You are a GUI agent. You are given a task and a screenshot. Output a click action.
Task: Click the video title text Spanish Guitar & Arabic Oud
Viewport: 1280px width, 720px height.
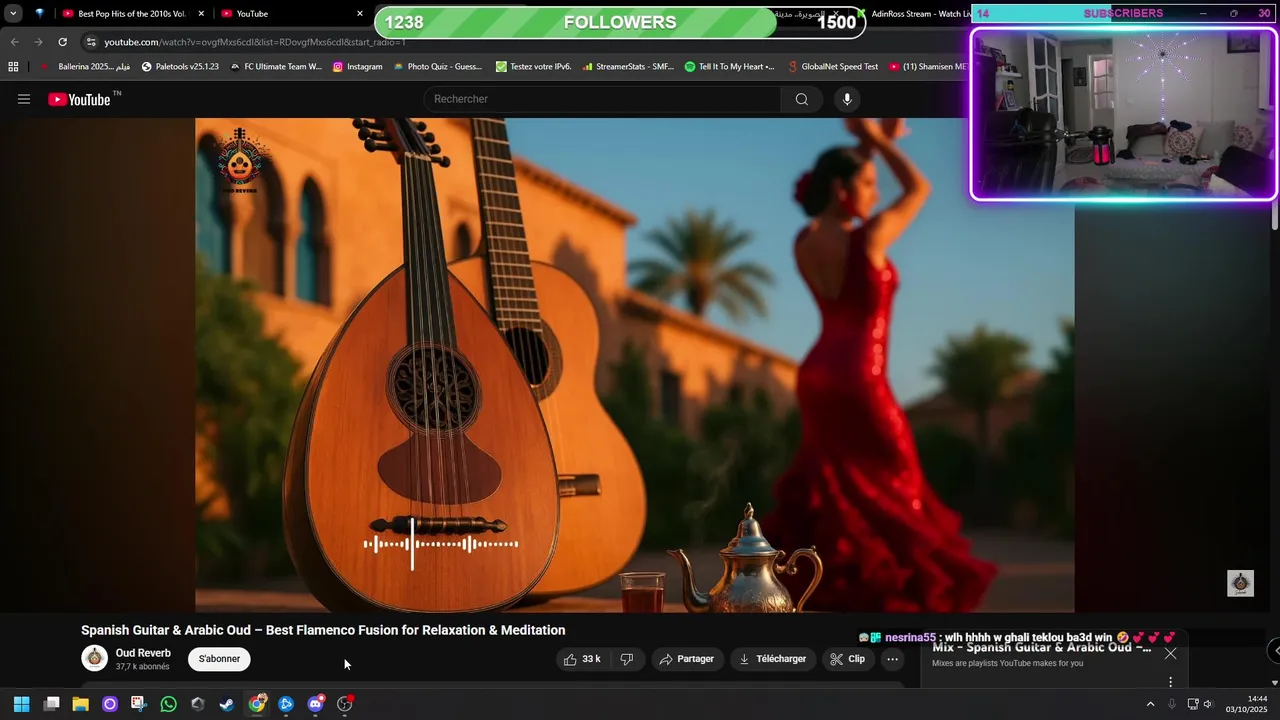pos(323,630)
